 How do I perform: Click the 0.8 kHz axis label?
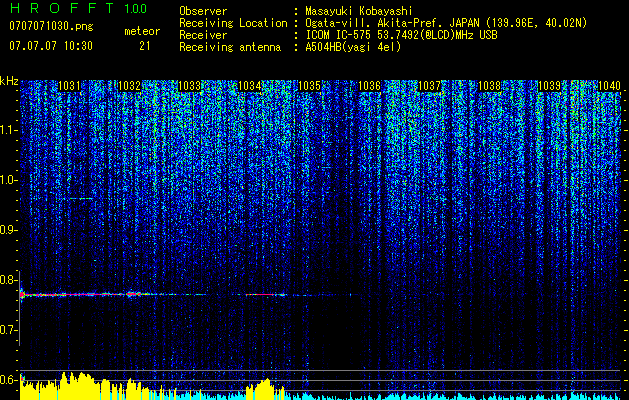(x=9, y=280)
